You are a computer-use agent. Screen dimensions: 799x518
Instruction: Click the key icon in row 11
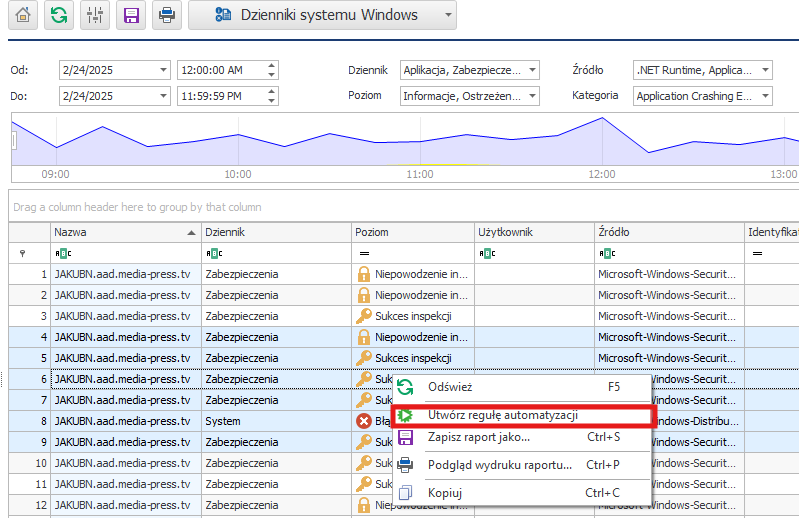click(363, 484)
